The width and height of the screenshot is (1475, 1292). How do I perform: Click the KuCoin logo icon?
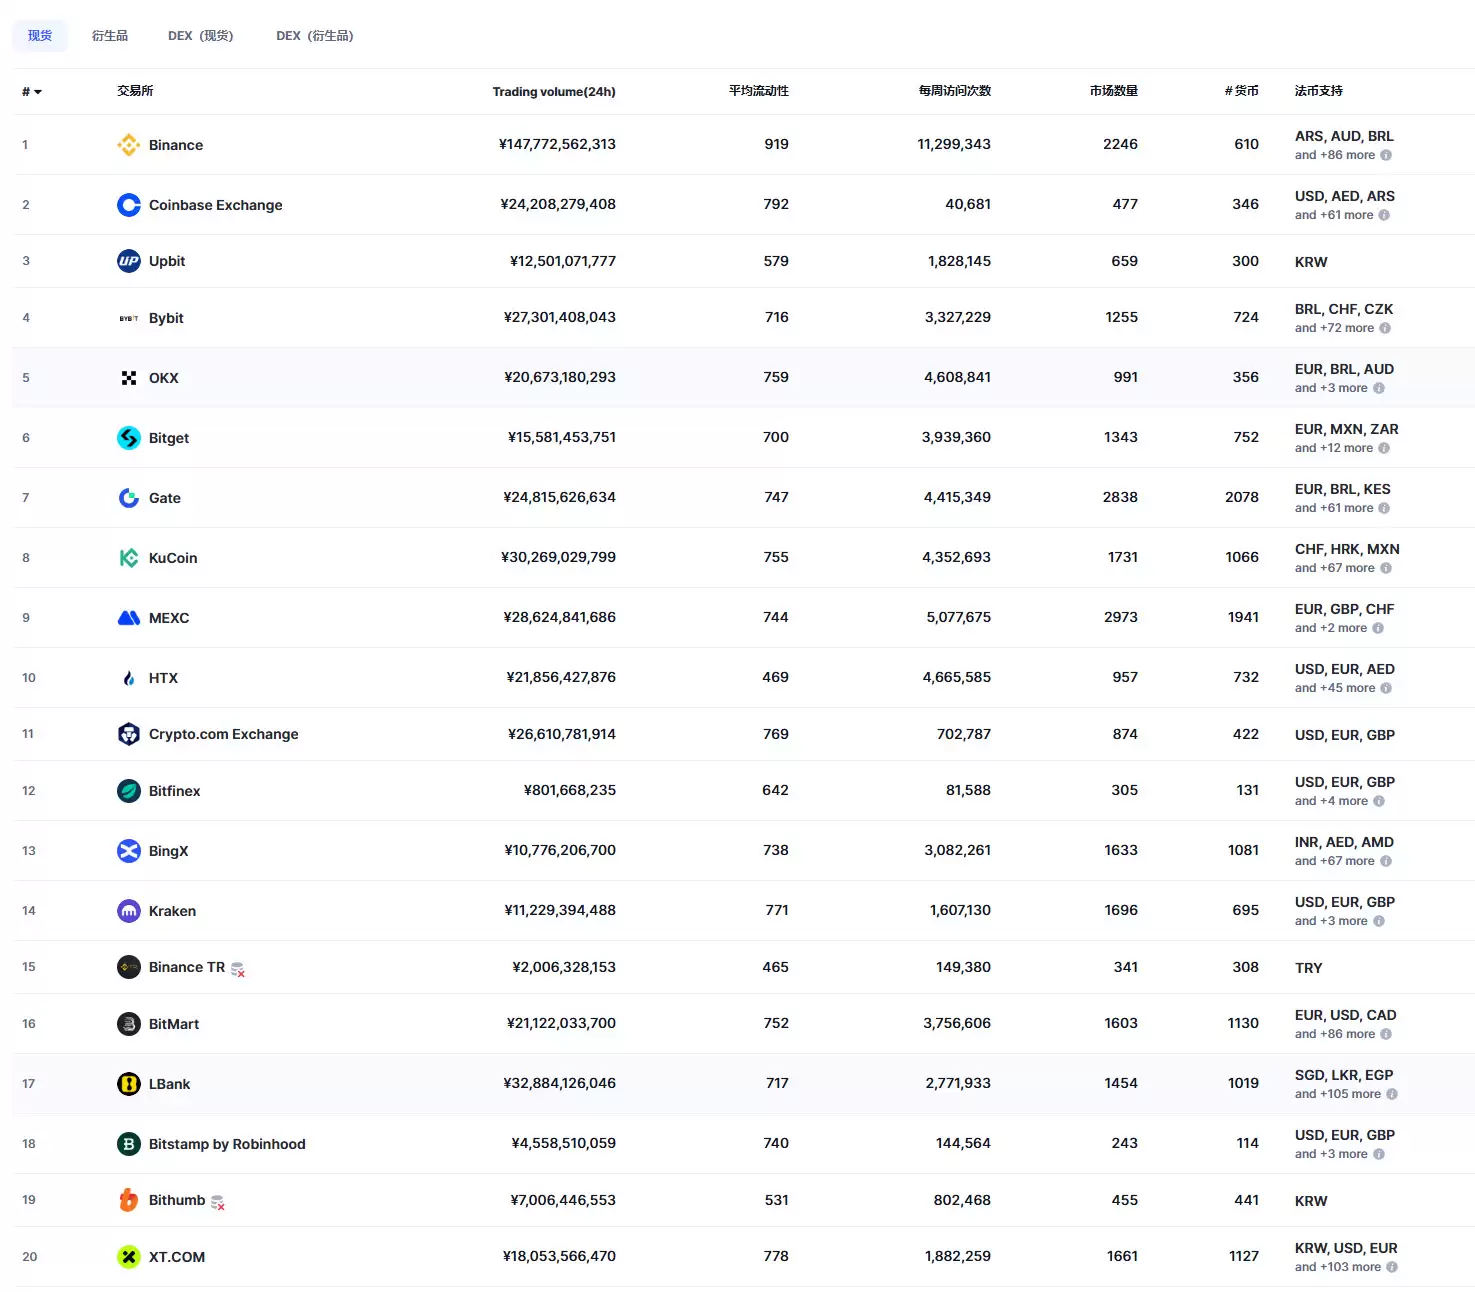(x=128, y=558)
